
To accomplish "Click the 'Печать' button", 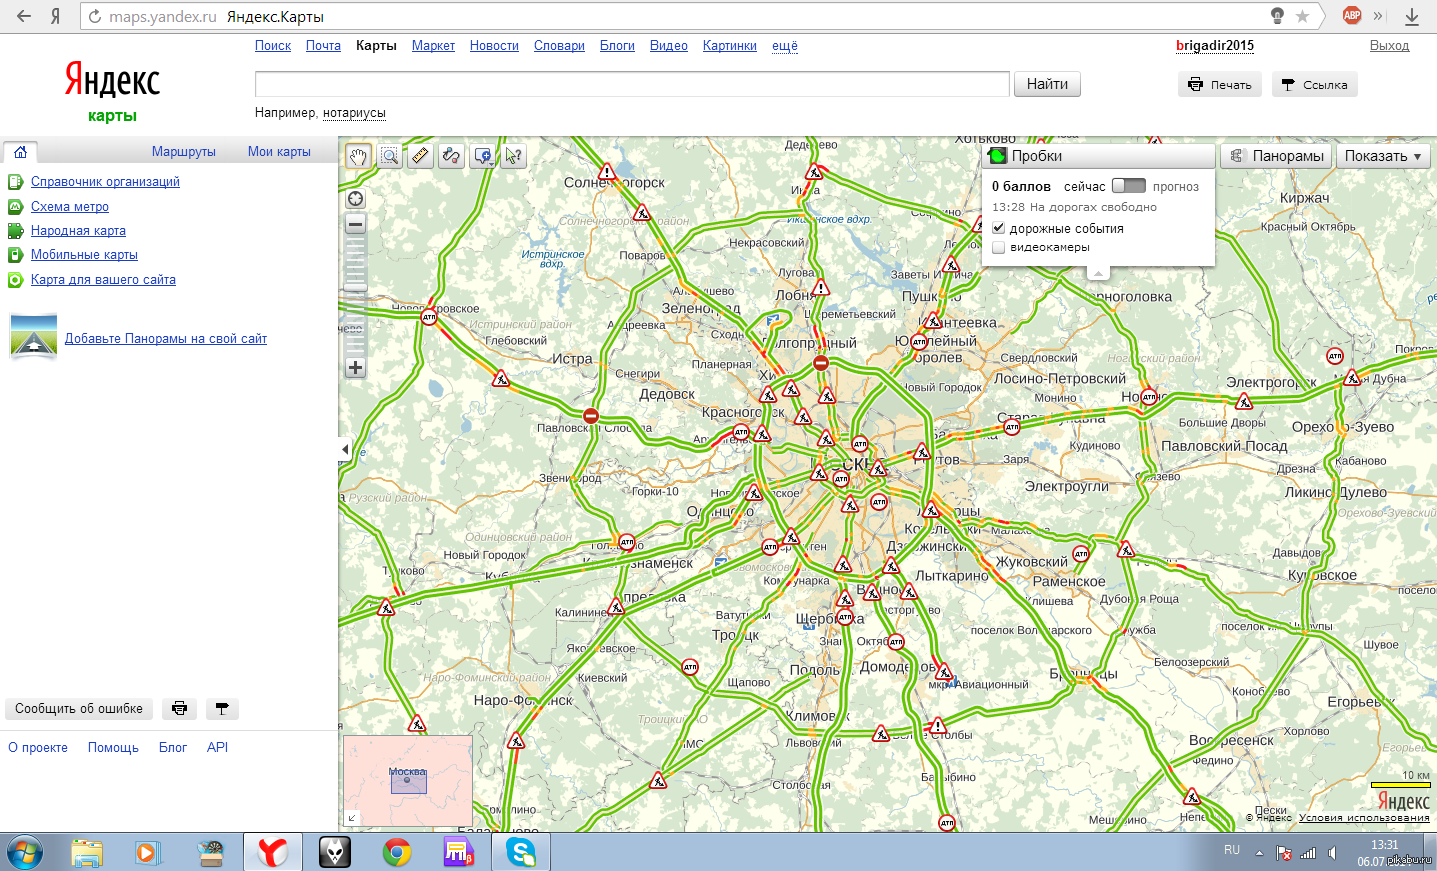I will click(x=1220, y=85).
